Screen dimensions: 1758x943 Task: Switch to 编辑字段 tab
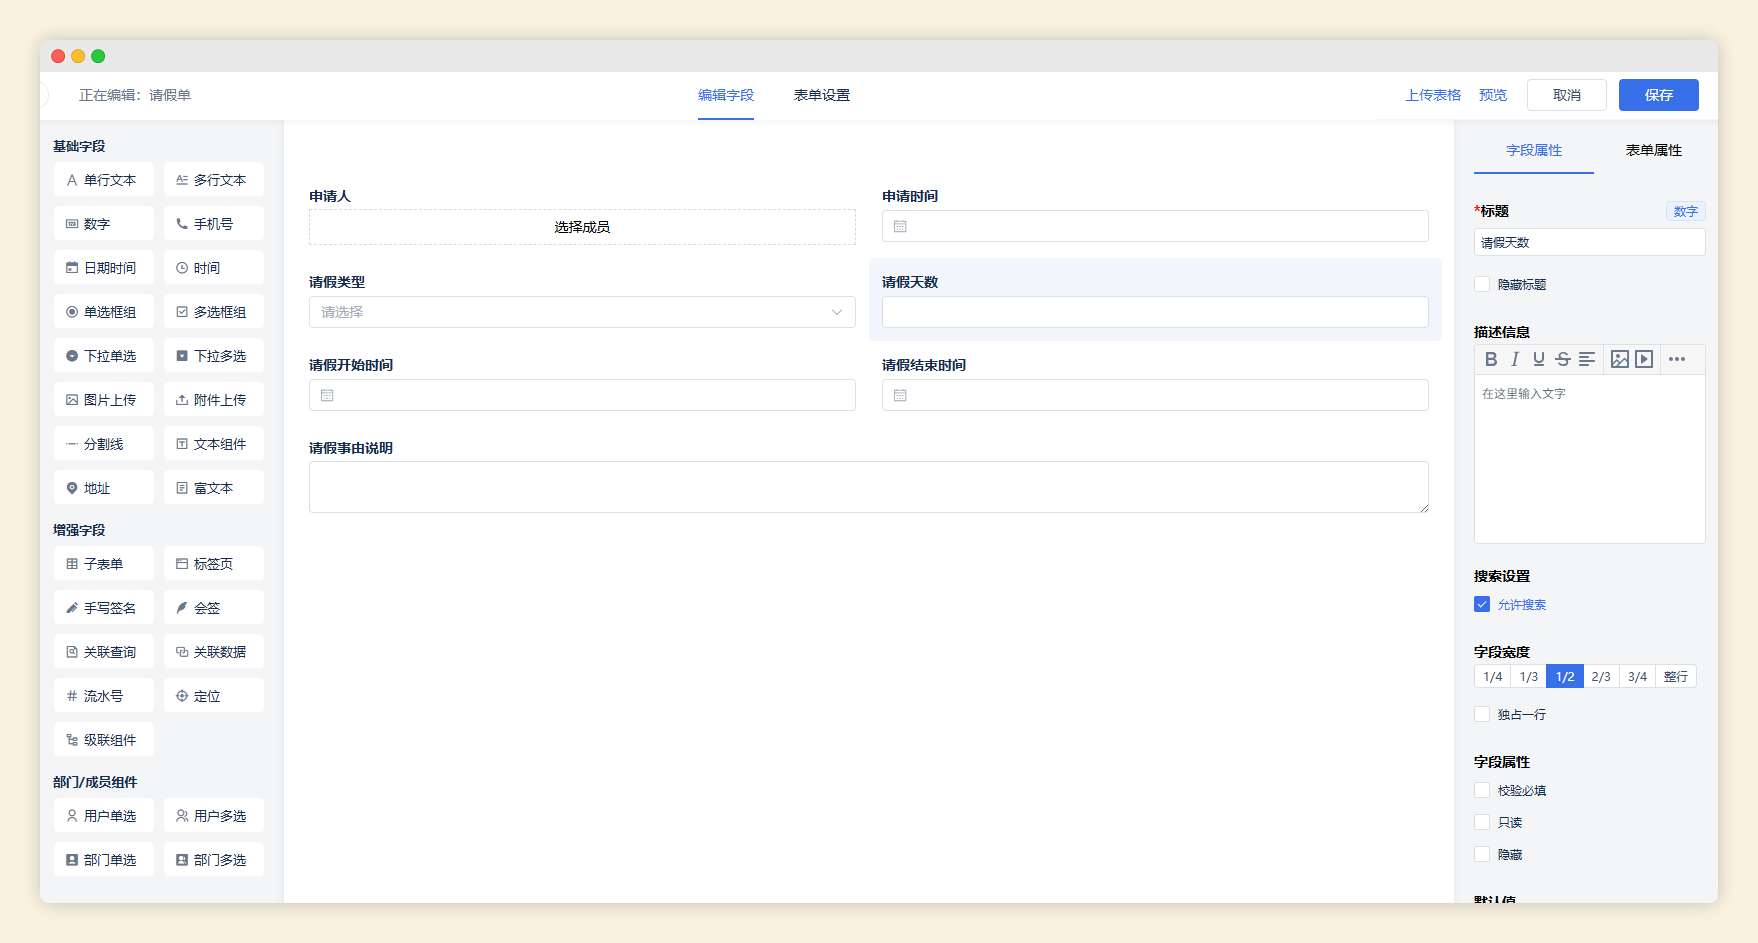(726, 95)
